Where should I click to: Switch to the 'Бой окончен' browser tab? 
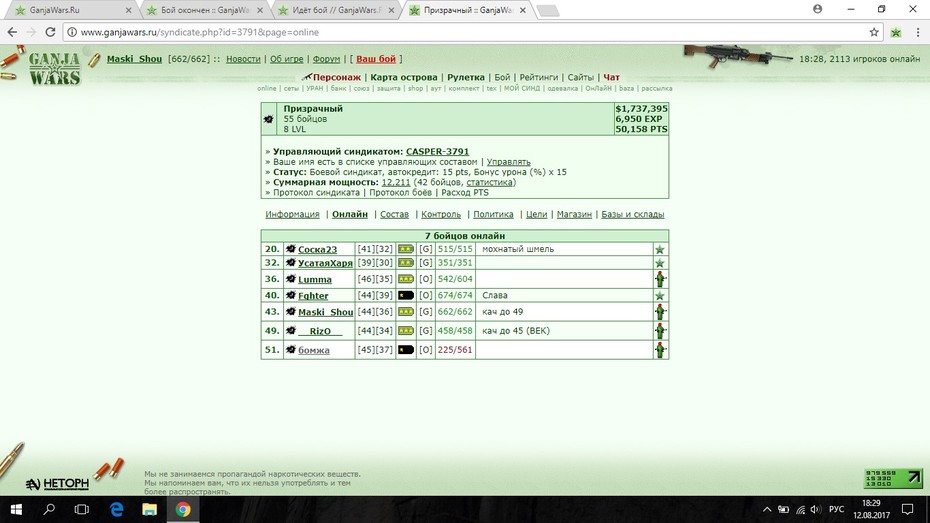(x=205, y=10)
